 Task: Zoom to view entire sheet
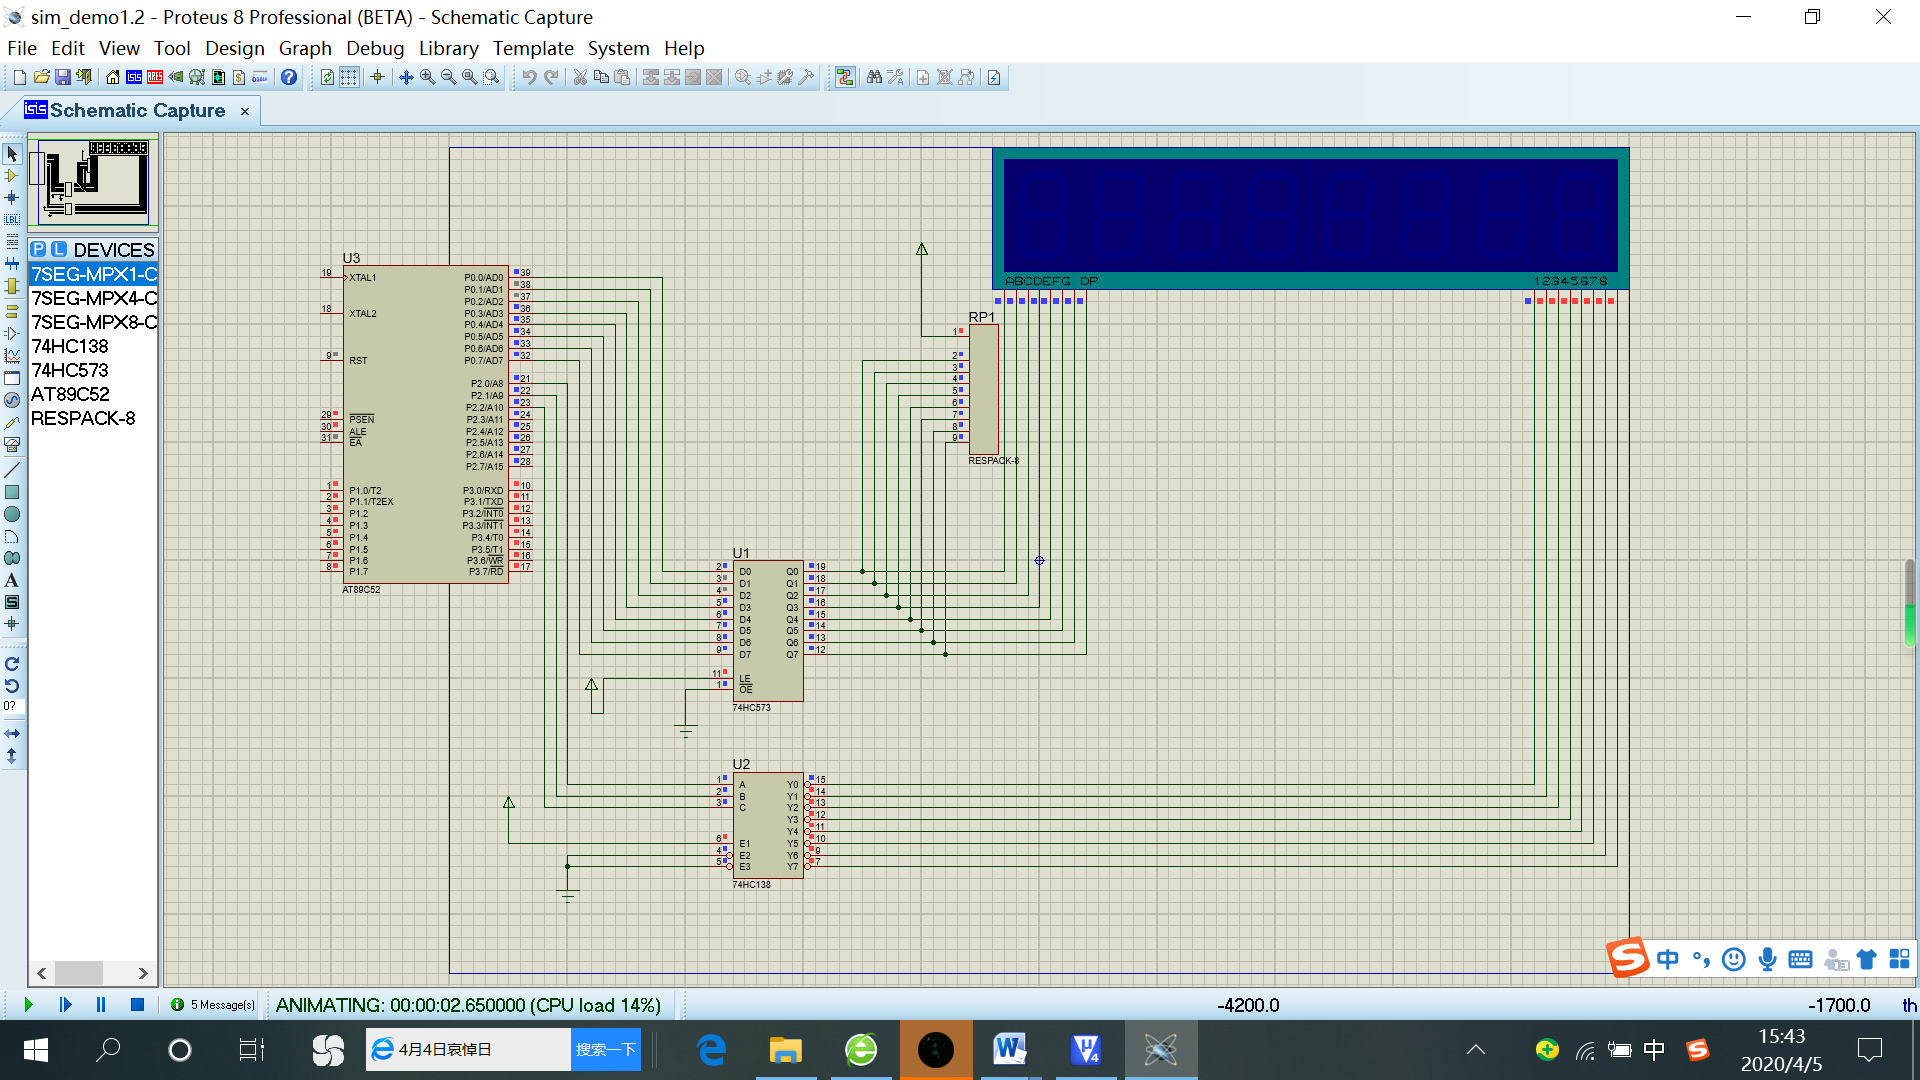coord(469,77)
